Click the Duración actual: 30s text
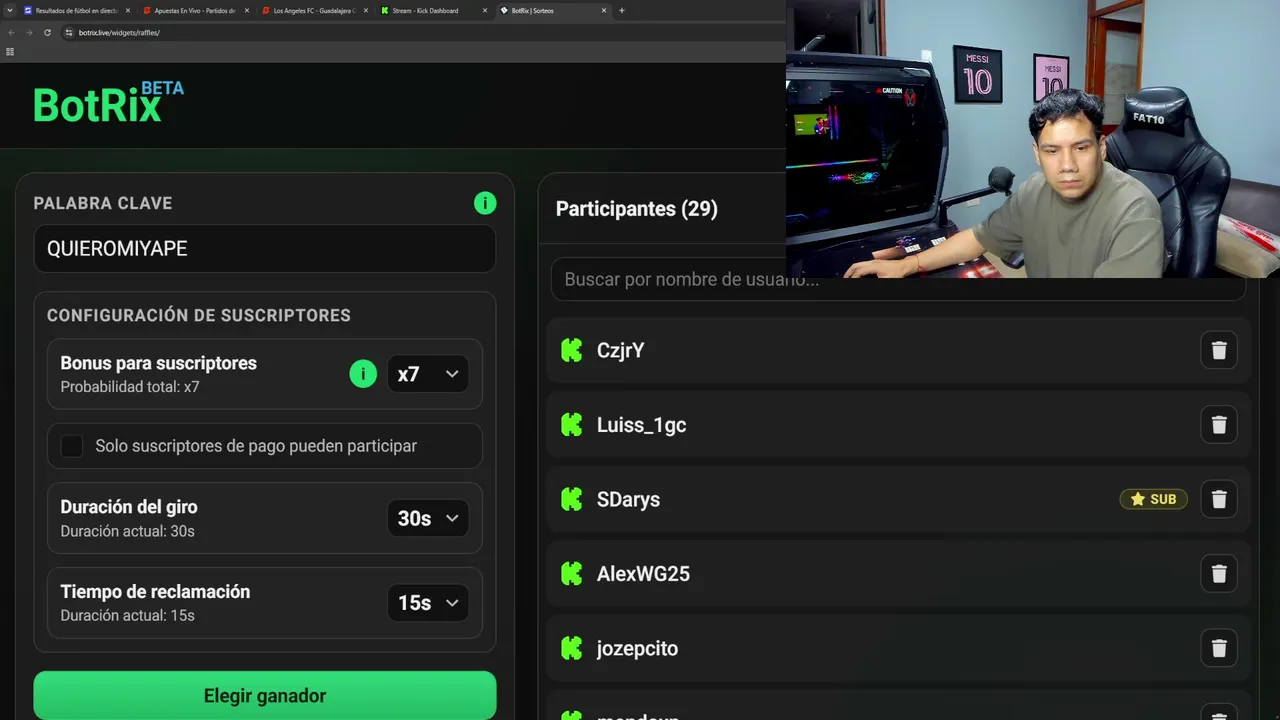Viewport: 1280px width, 720px height. point(127,531)
